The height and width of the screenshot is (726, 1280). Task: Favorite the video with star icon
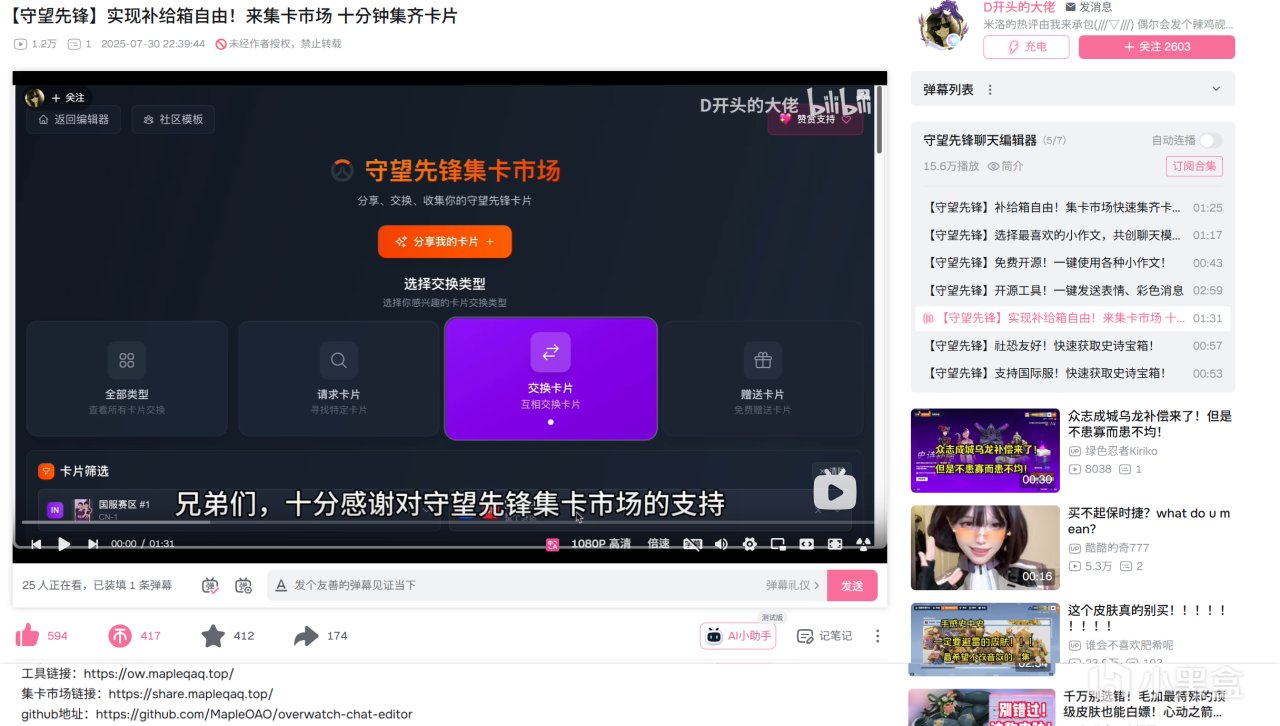coord(213,635)
